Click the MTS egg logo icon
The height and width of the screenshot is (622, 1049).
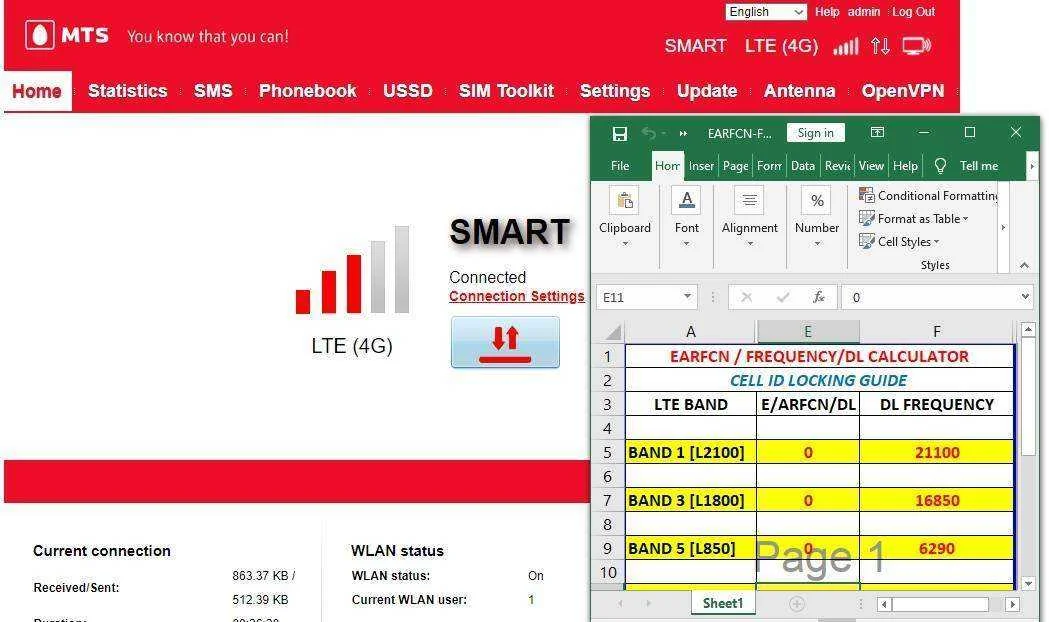39,35
